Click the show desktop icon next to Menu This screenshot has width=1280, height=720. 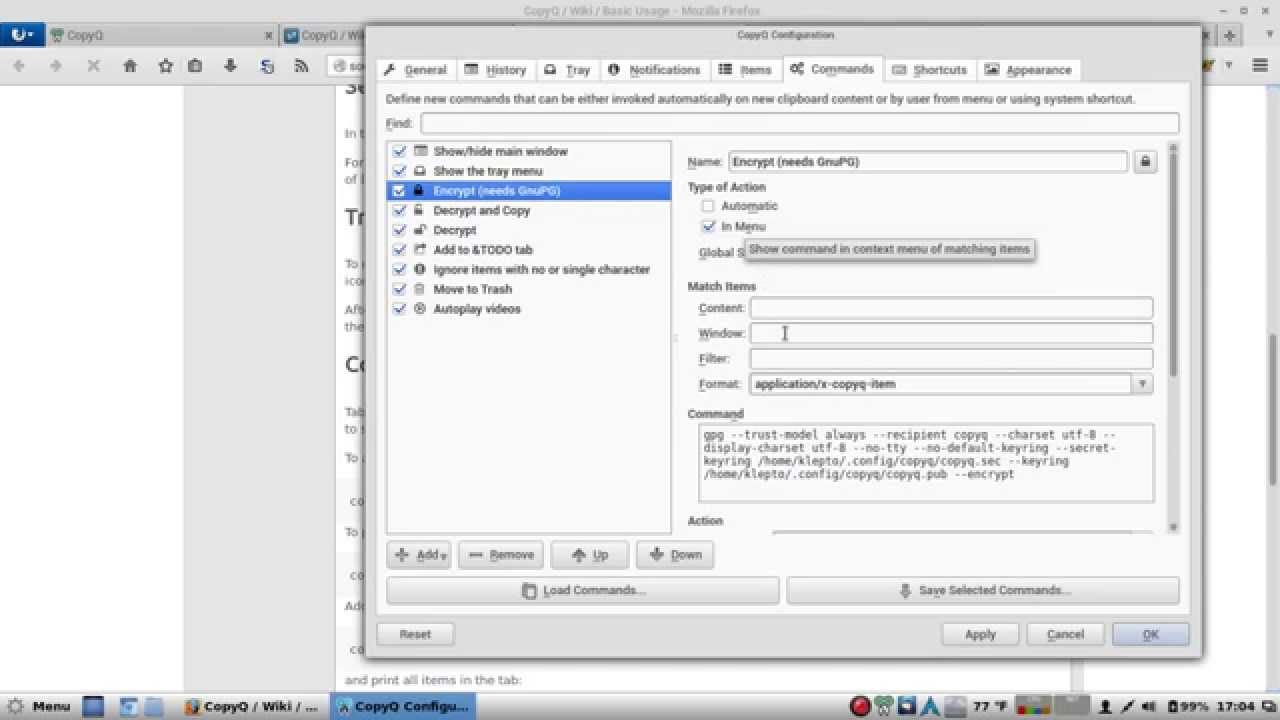click(x=93, y=706)
